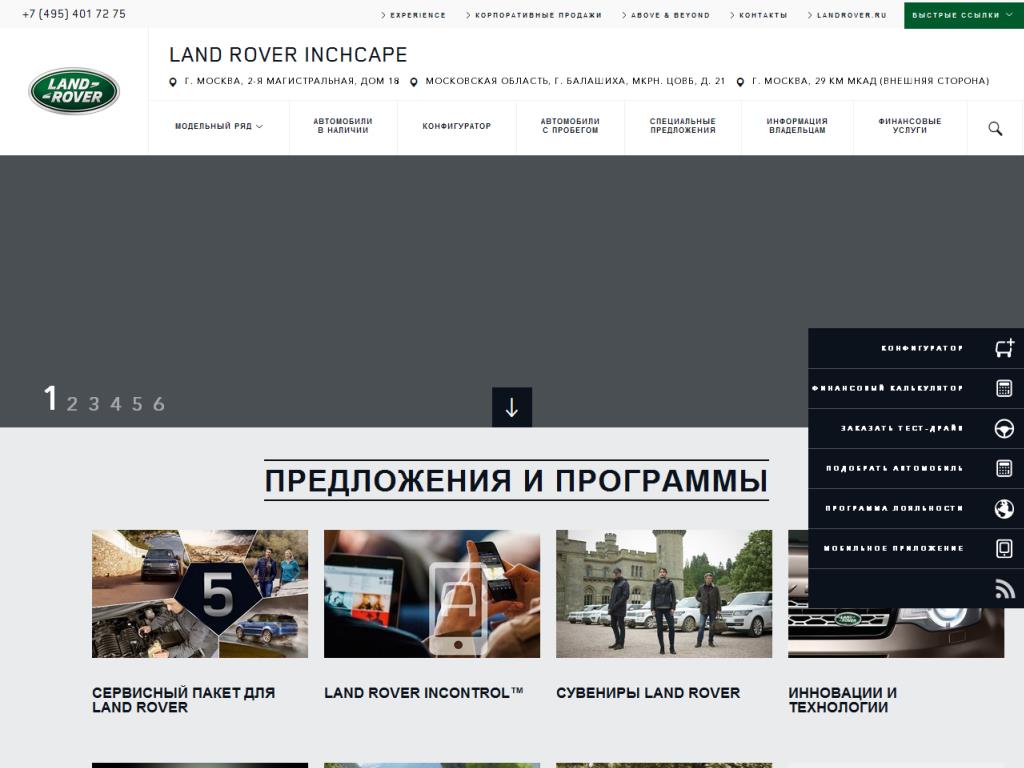Click the steering wheel test-drive icon
The height and width of the screenshot is (768, 1024).
coord(1004,428)
